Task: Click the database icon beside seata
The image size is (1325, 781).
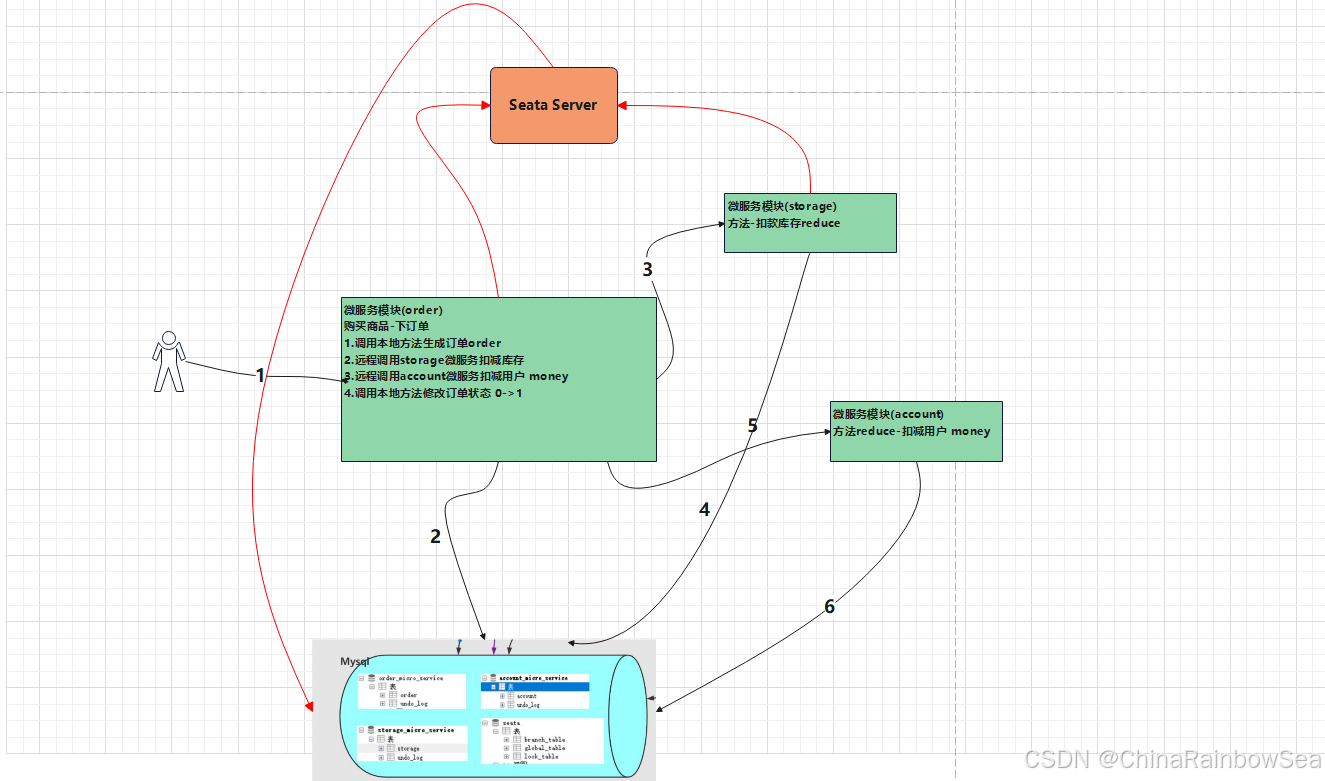Action: click(495, 723)
